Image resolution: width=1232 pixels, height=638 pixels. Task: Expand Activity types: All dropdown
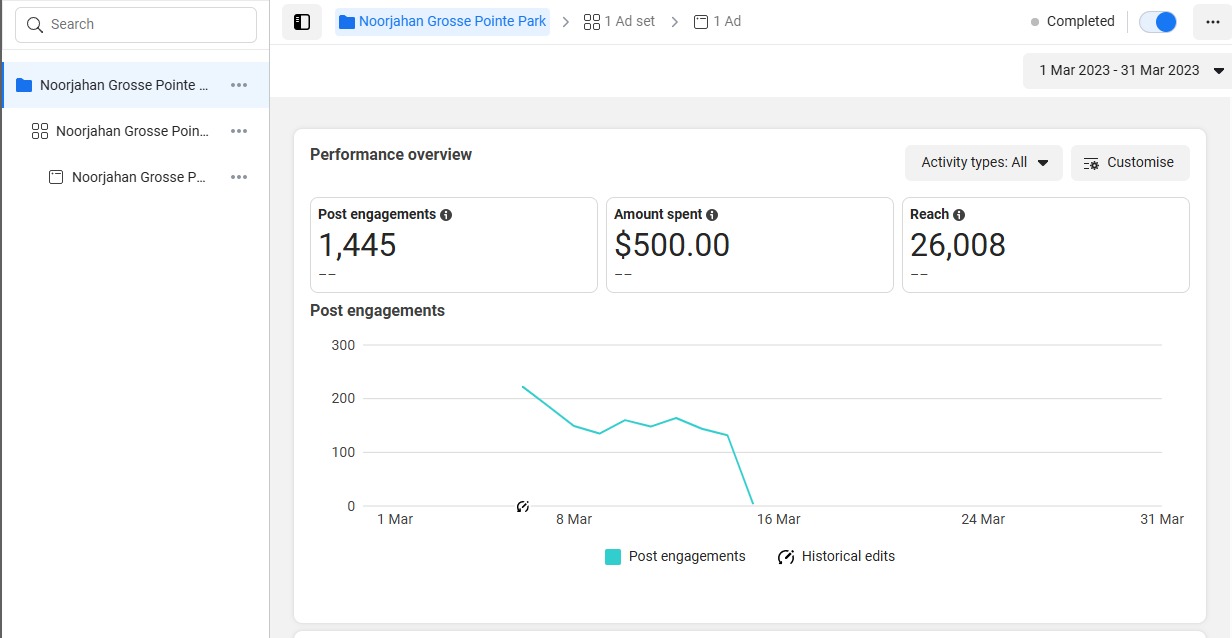coord(983,163)
